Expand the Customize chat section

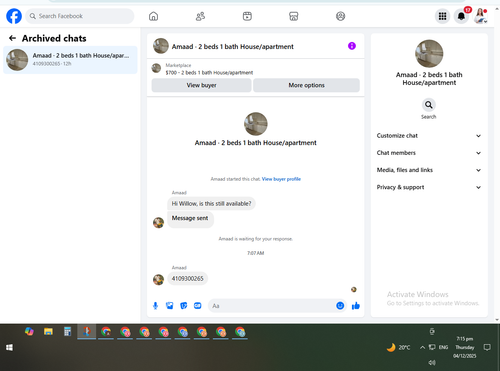(x=429, y=136)
